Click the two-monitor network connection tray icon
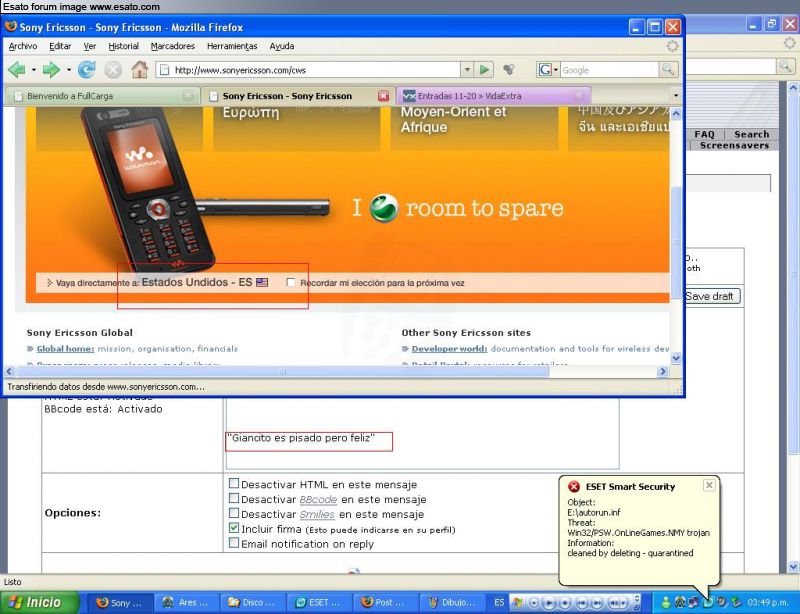The width and height of the screenshot is (800, 614). (693, 603)
